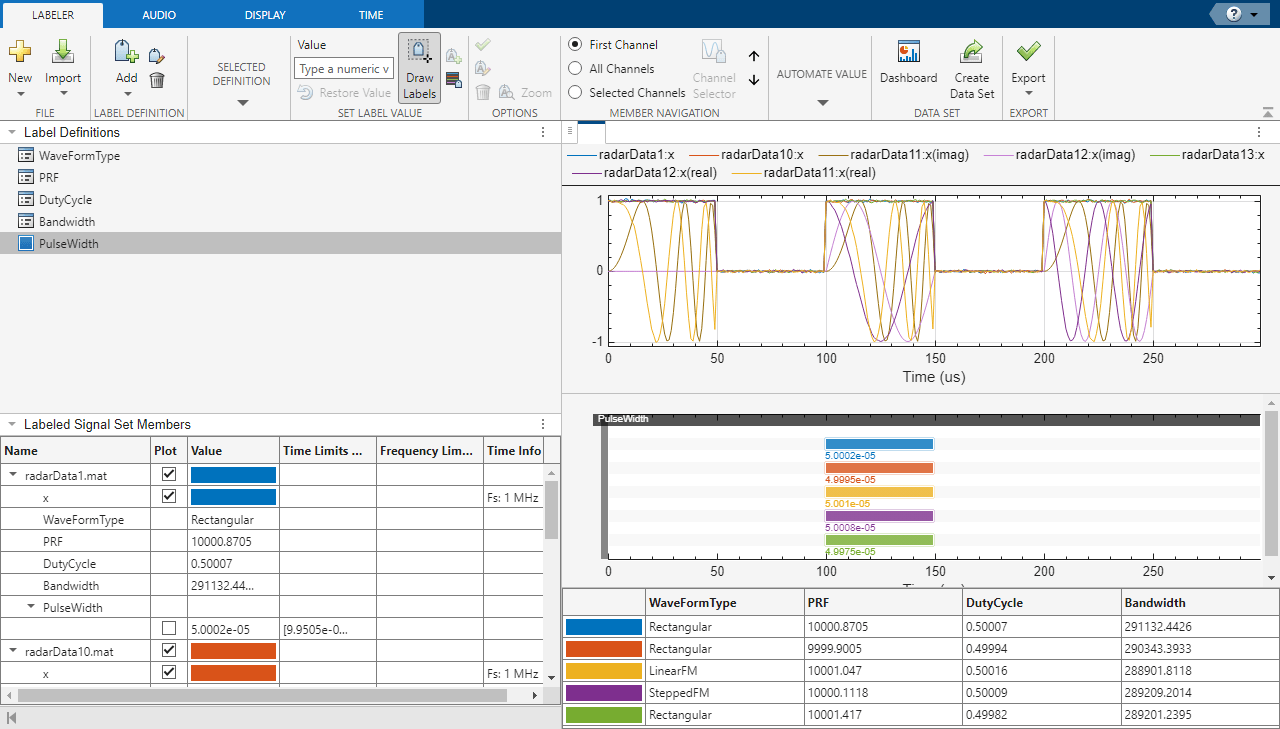Uncheck the Plot box for radarData10.mat

pyautogui.click(x=169, y=650)
